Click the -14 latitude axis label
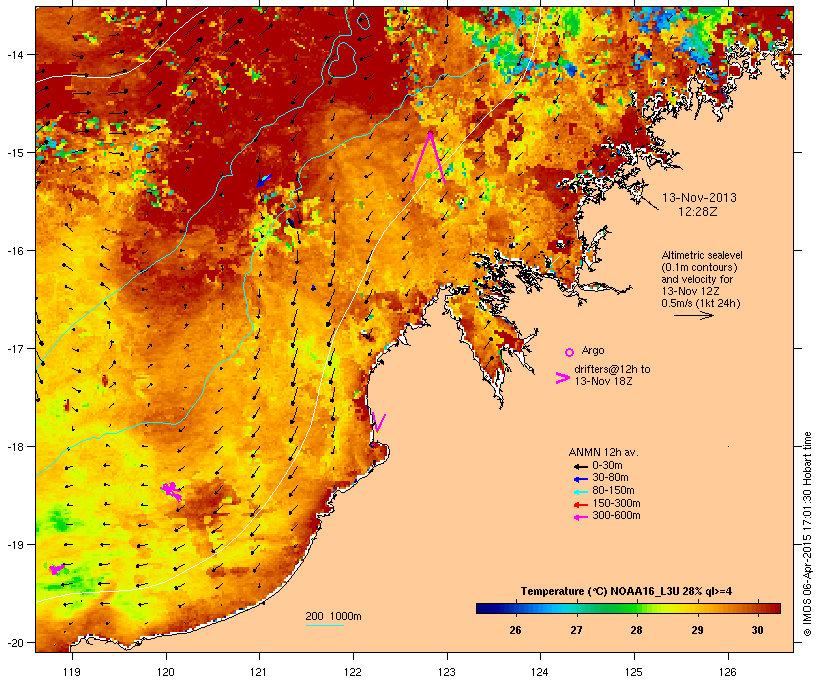Screen dimensions: 820x680 tap(15, 54)
